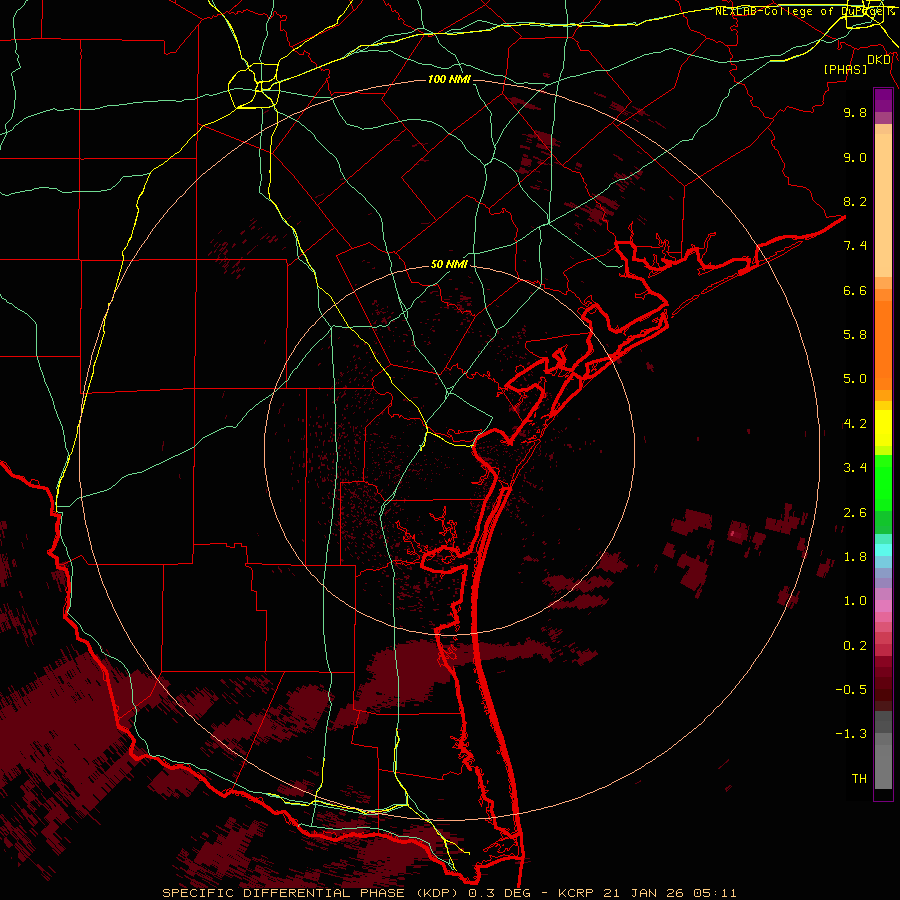Click the 6.6 value on color scale
The width and height of the screenshot is (900, 900).
(x=855, y=290)
